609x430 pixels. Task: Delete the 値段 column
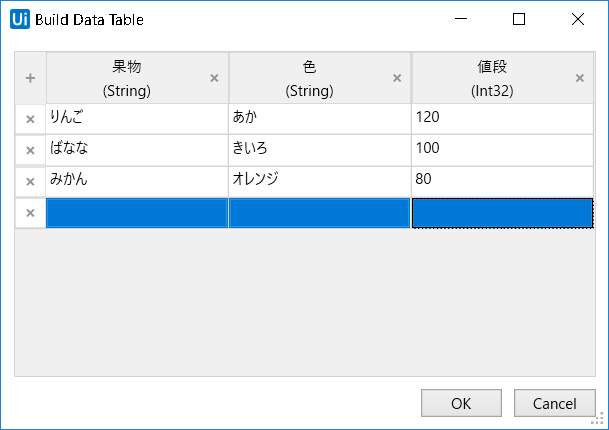point(579,78)
